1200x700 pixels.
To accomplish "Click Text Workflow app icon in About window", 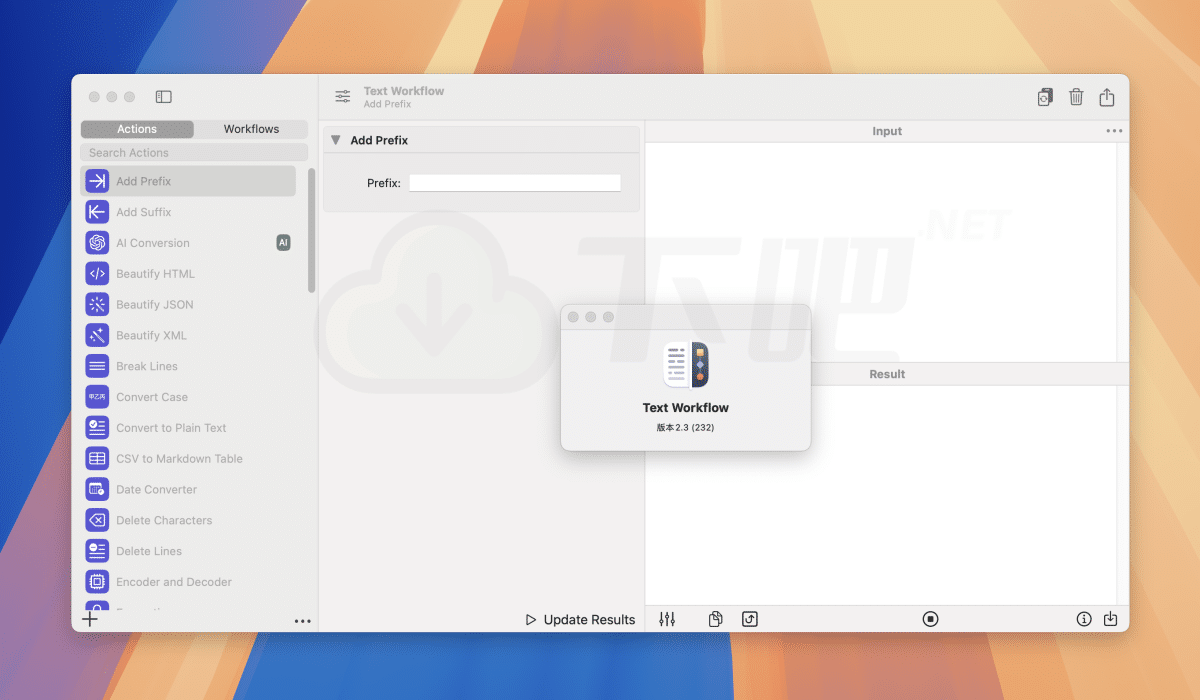I will click(x=686, y=365).
